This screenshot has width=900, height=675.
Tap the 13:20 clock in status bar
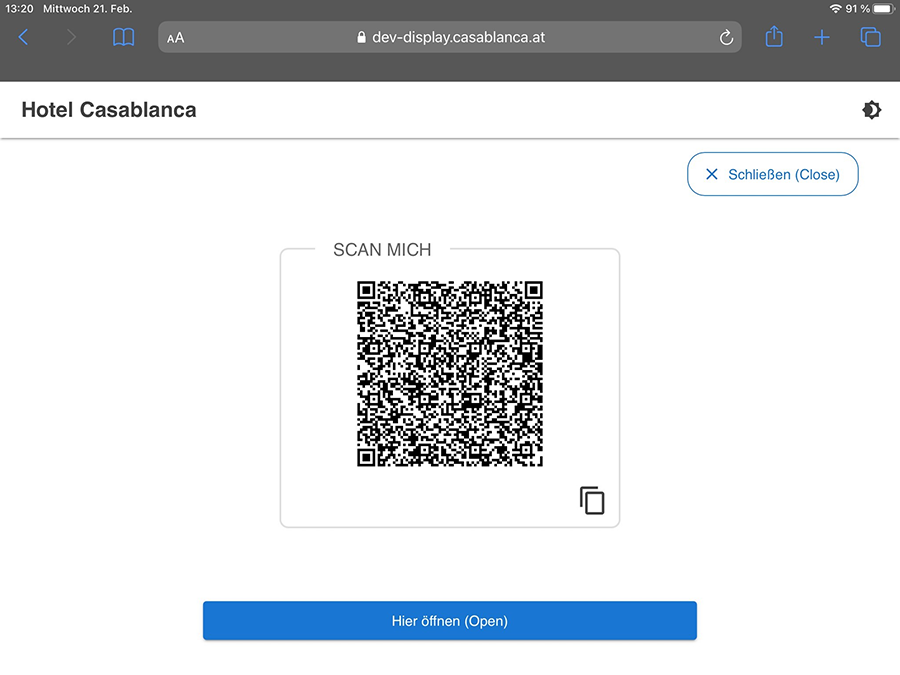coord(20,8)
